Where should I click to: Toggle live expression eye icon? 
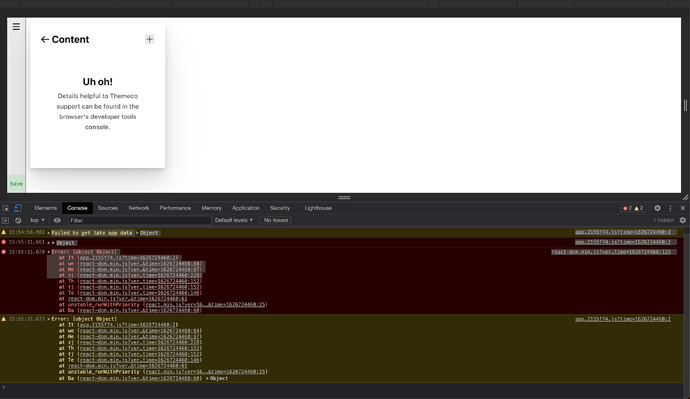click(57, 220)
